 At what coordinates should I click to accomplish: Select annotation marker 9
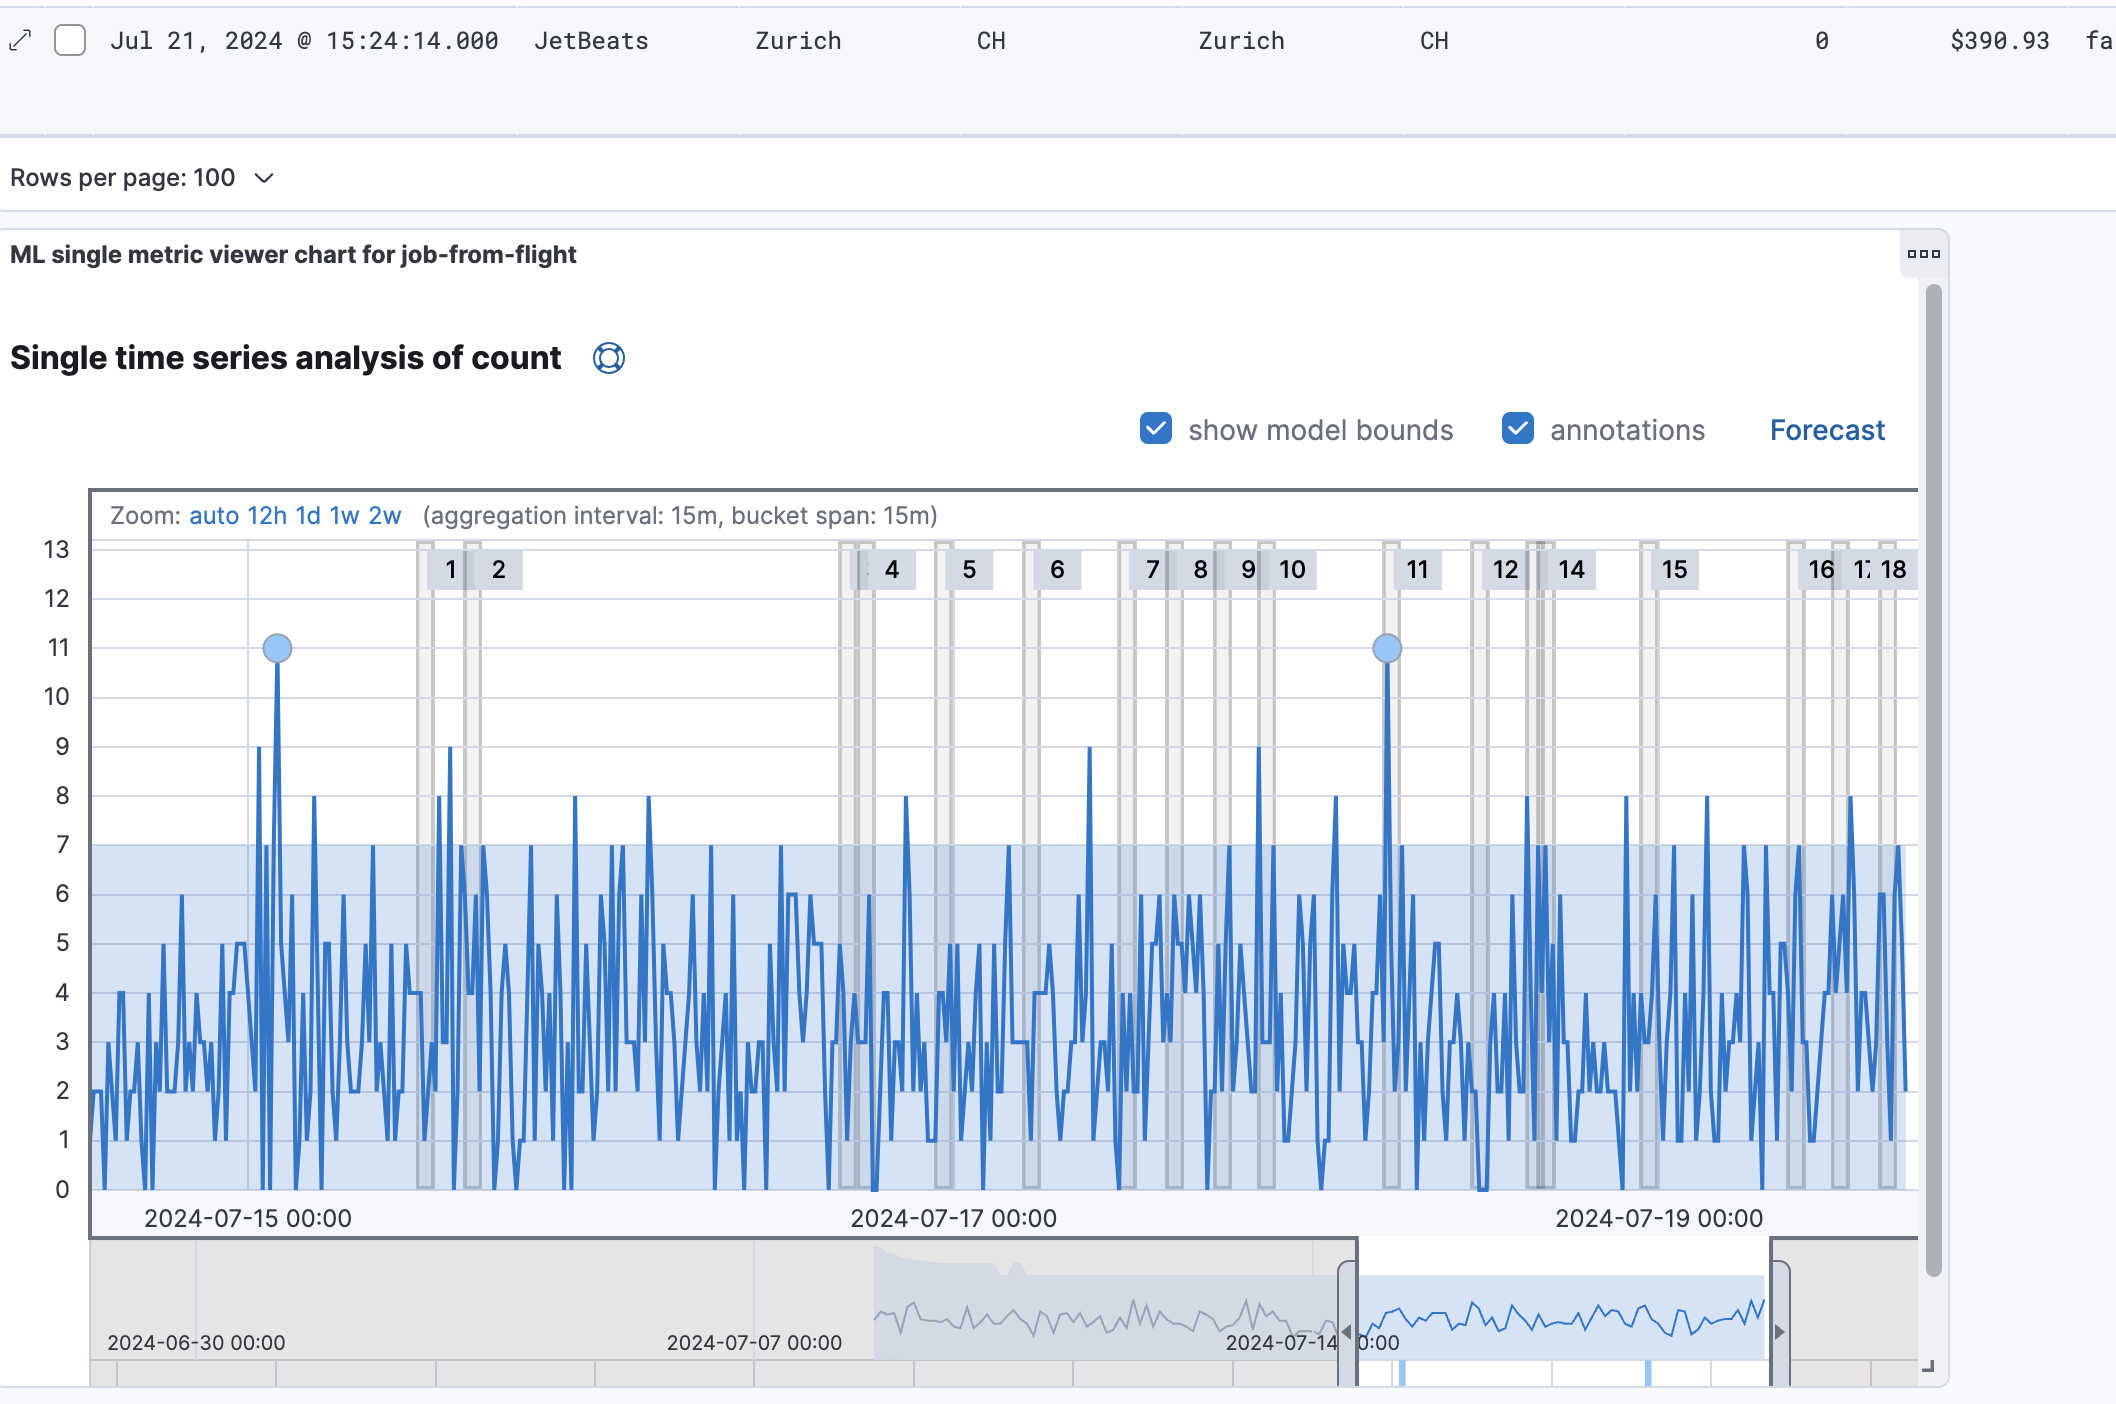pos(1248,570)
